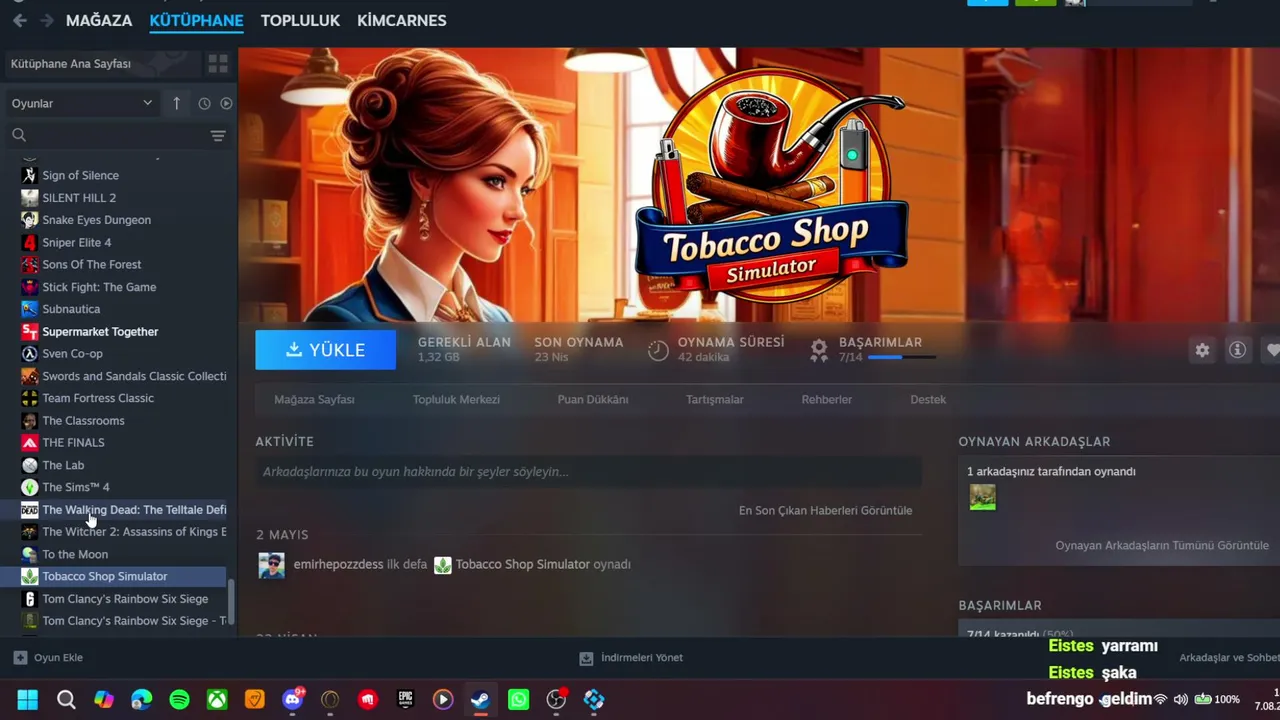
Task: Select To the Moon in the list
Action: [124, 554]
